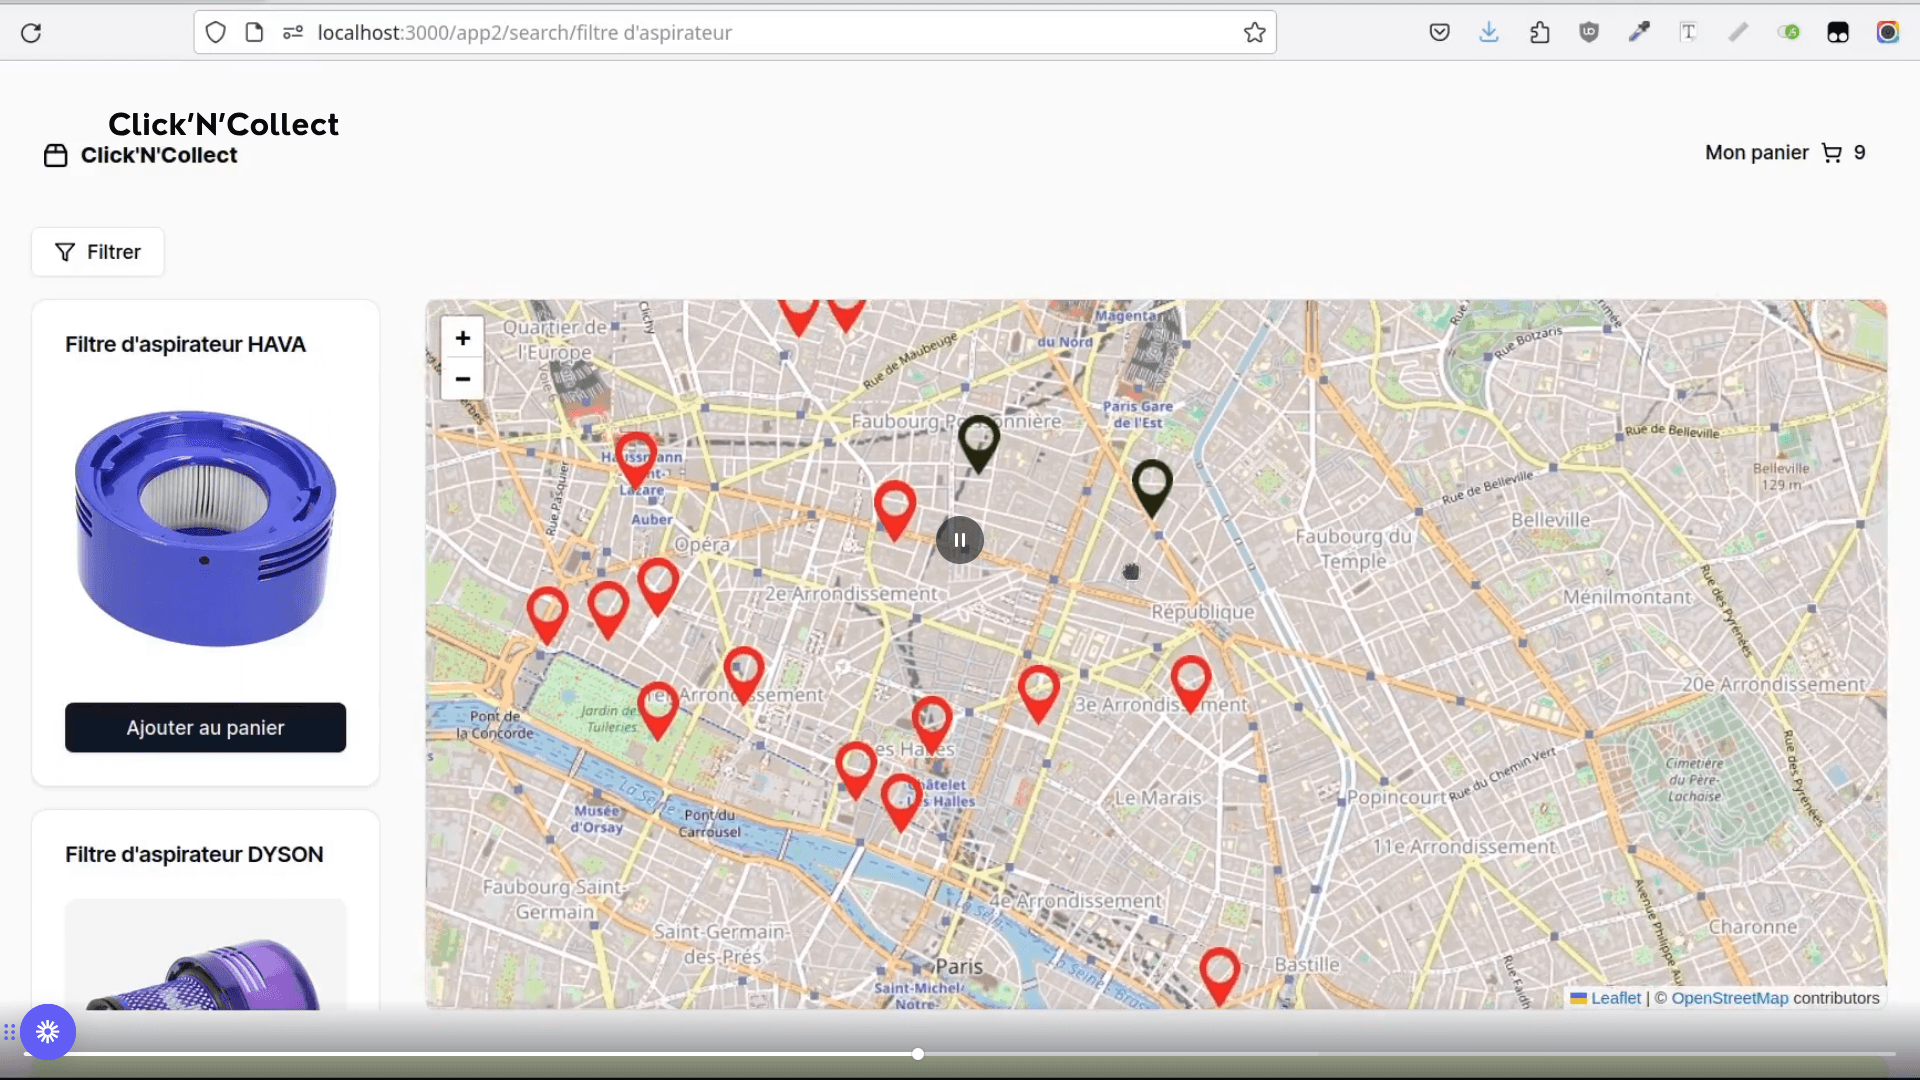Select the red marker near Bastille
1920x1080 pixels.
1220,977
